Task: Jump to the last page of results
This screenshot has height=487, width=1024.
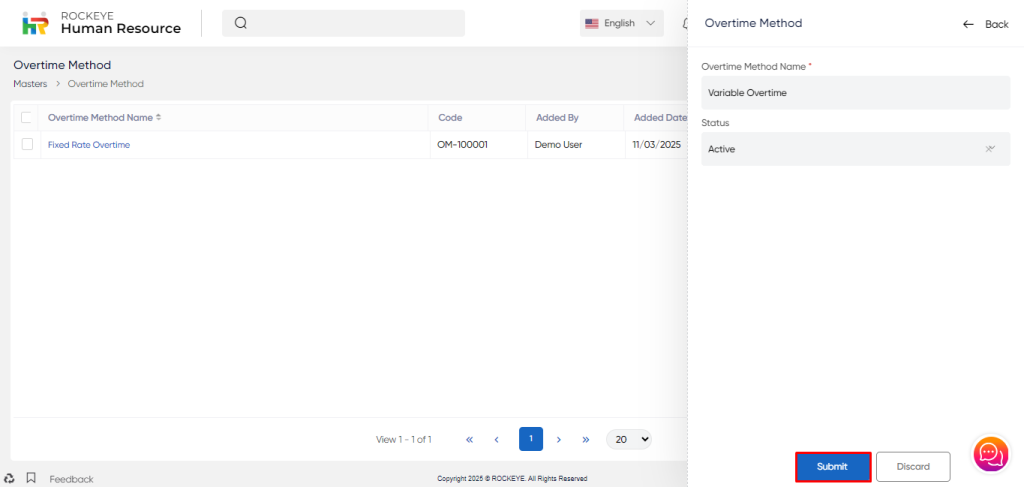Action: (x=586, y=439)
